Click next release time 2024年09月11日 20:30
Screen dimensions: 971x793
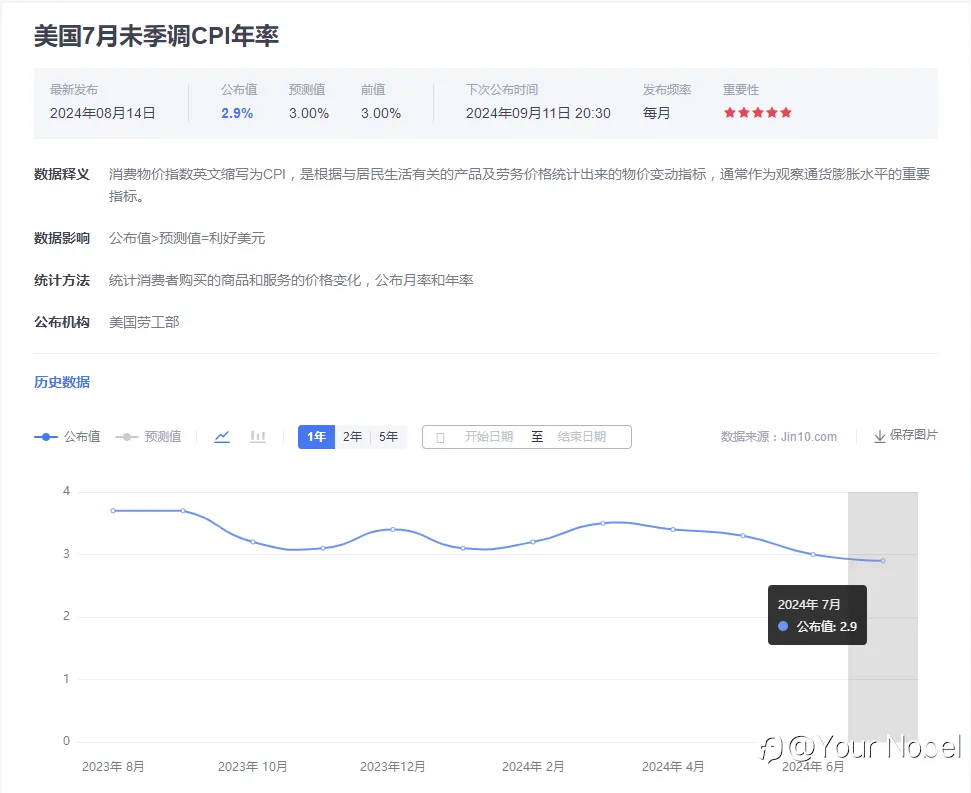click(x=538, y=113)
